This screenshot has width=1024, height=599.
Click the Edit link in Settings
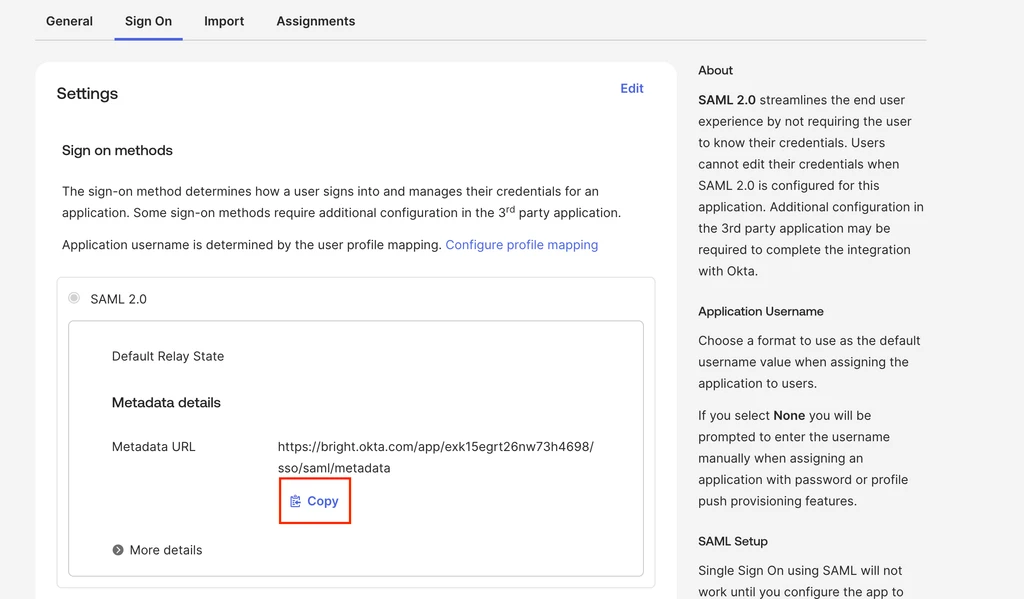(632, 88)
